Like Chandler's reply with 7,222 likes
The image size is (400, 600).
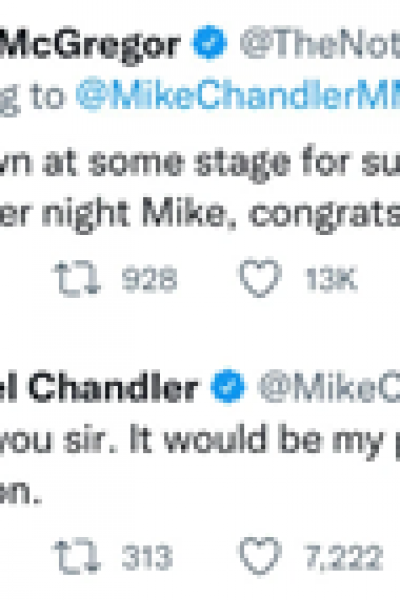(260, 555)
